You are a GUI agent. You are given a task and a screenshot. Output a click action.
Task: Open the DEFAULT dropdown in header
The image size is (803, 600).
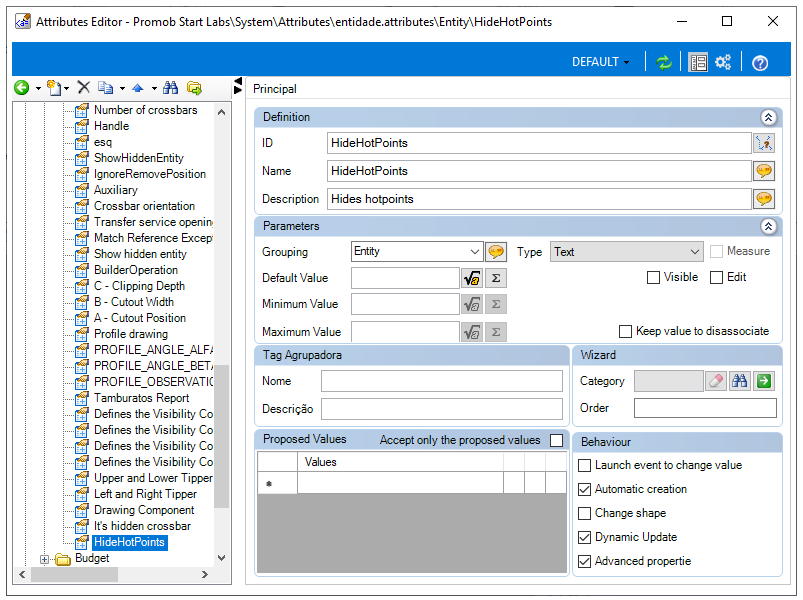click(600, 62)
